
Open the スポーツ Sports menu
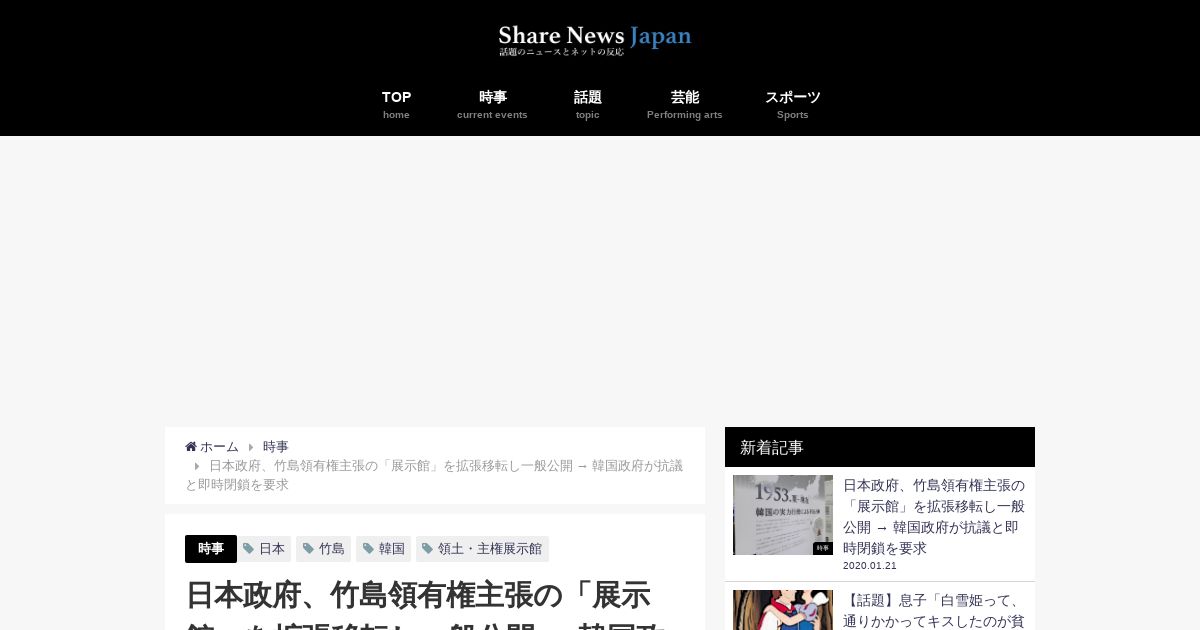coord(793,105)
